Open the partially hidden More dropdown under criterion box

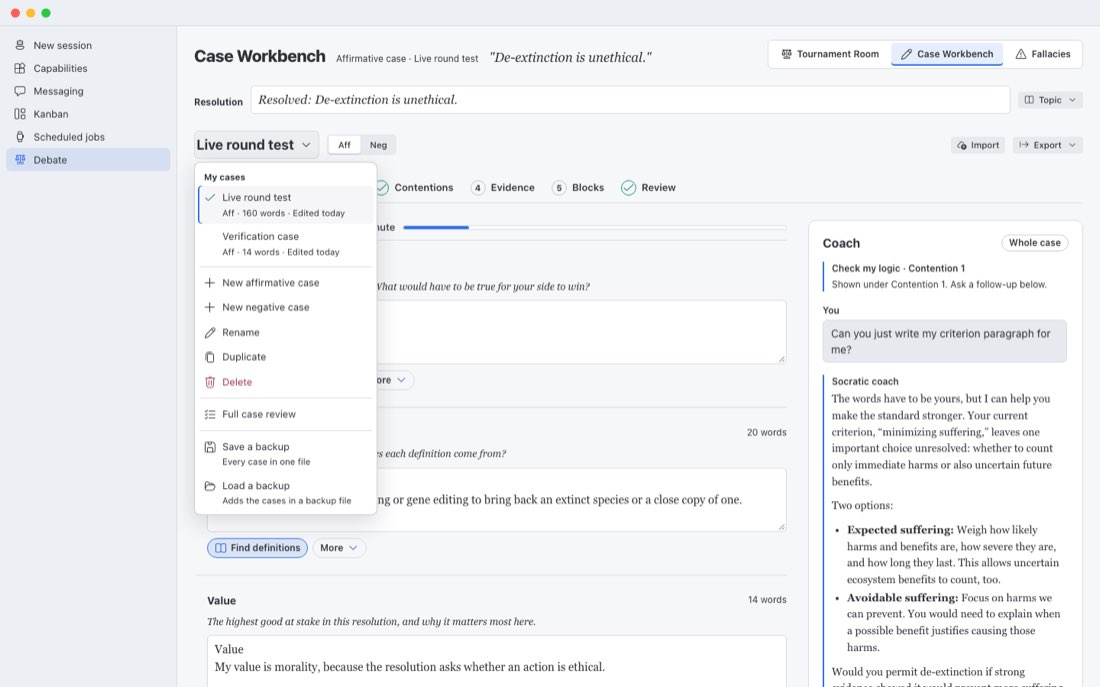(395, 380)
